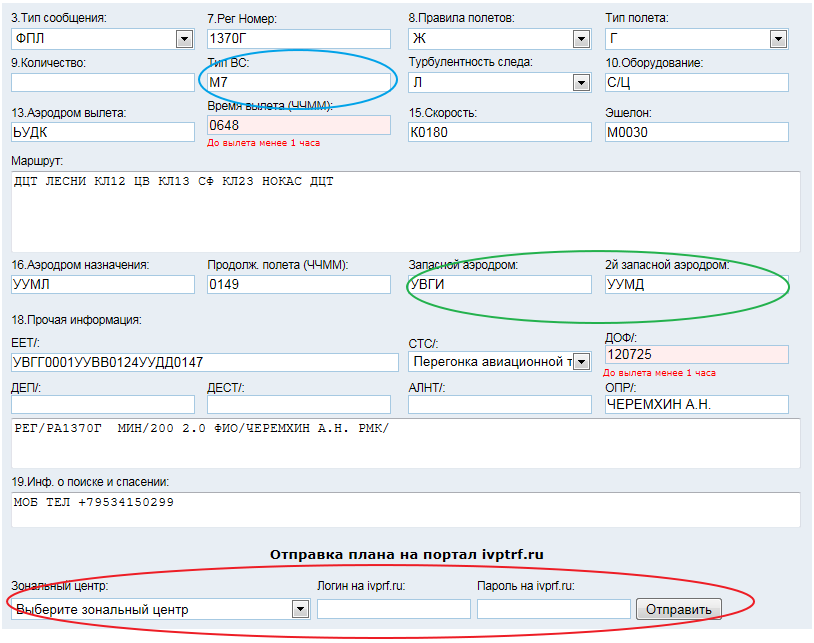
Task: Click the empty Количество input field
Action: coord(102,82)
